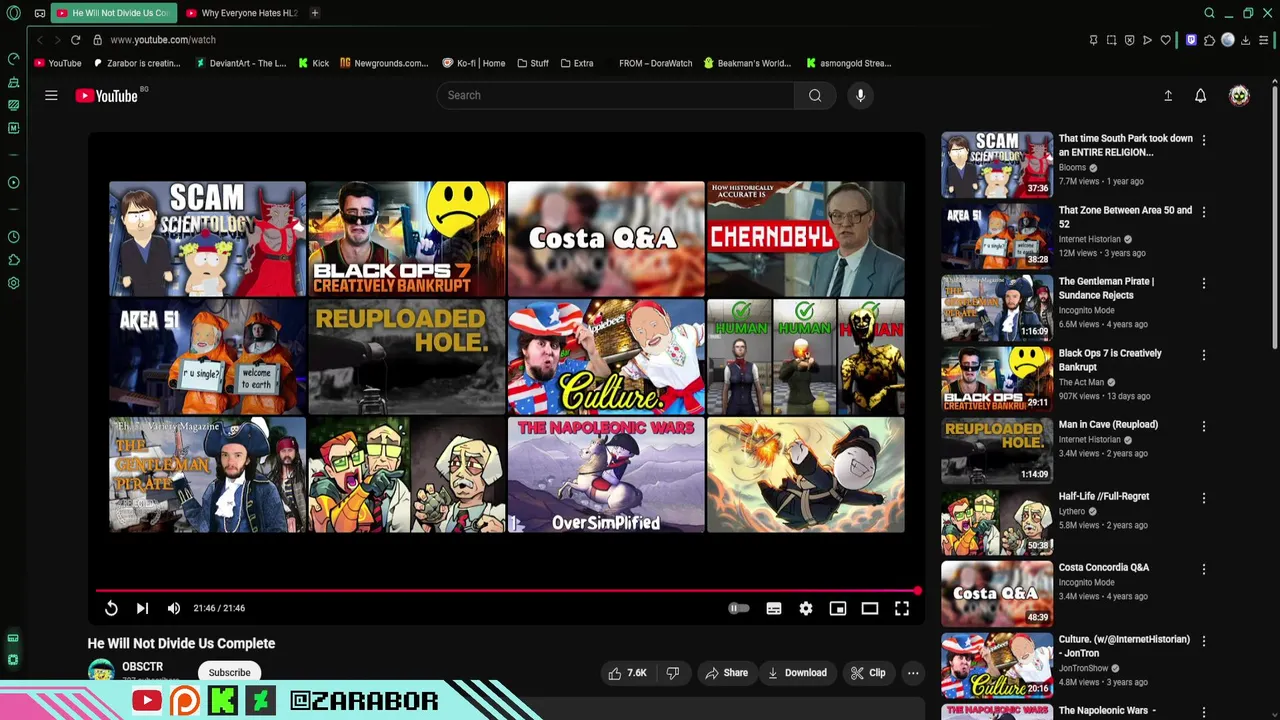1280x720 pixels.
Task: Open The Napoleonic Wars end-screen thumbnail
Action: click(x=606, y=475)
